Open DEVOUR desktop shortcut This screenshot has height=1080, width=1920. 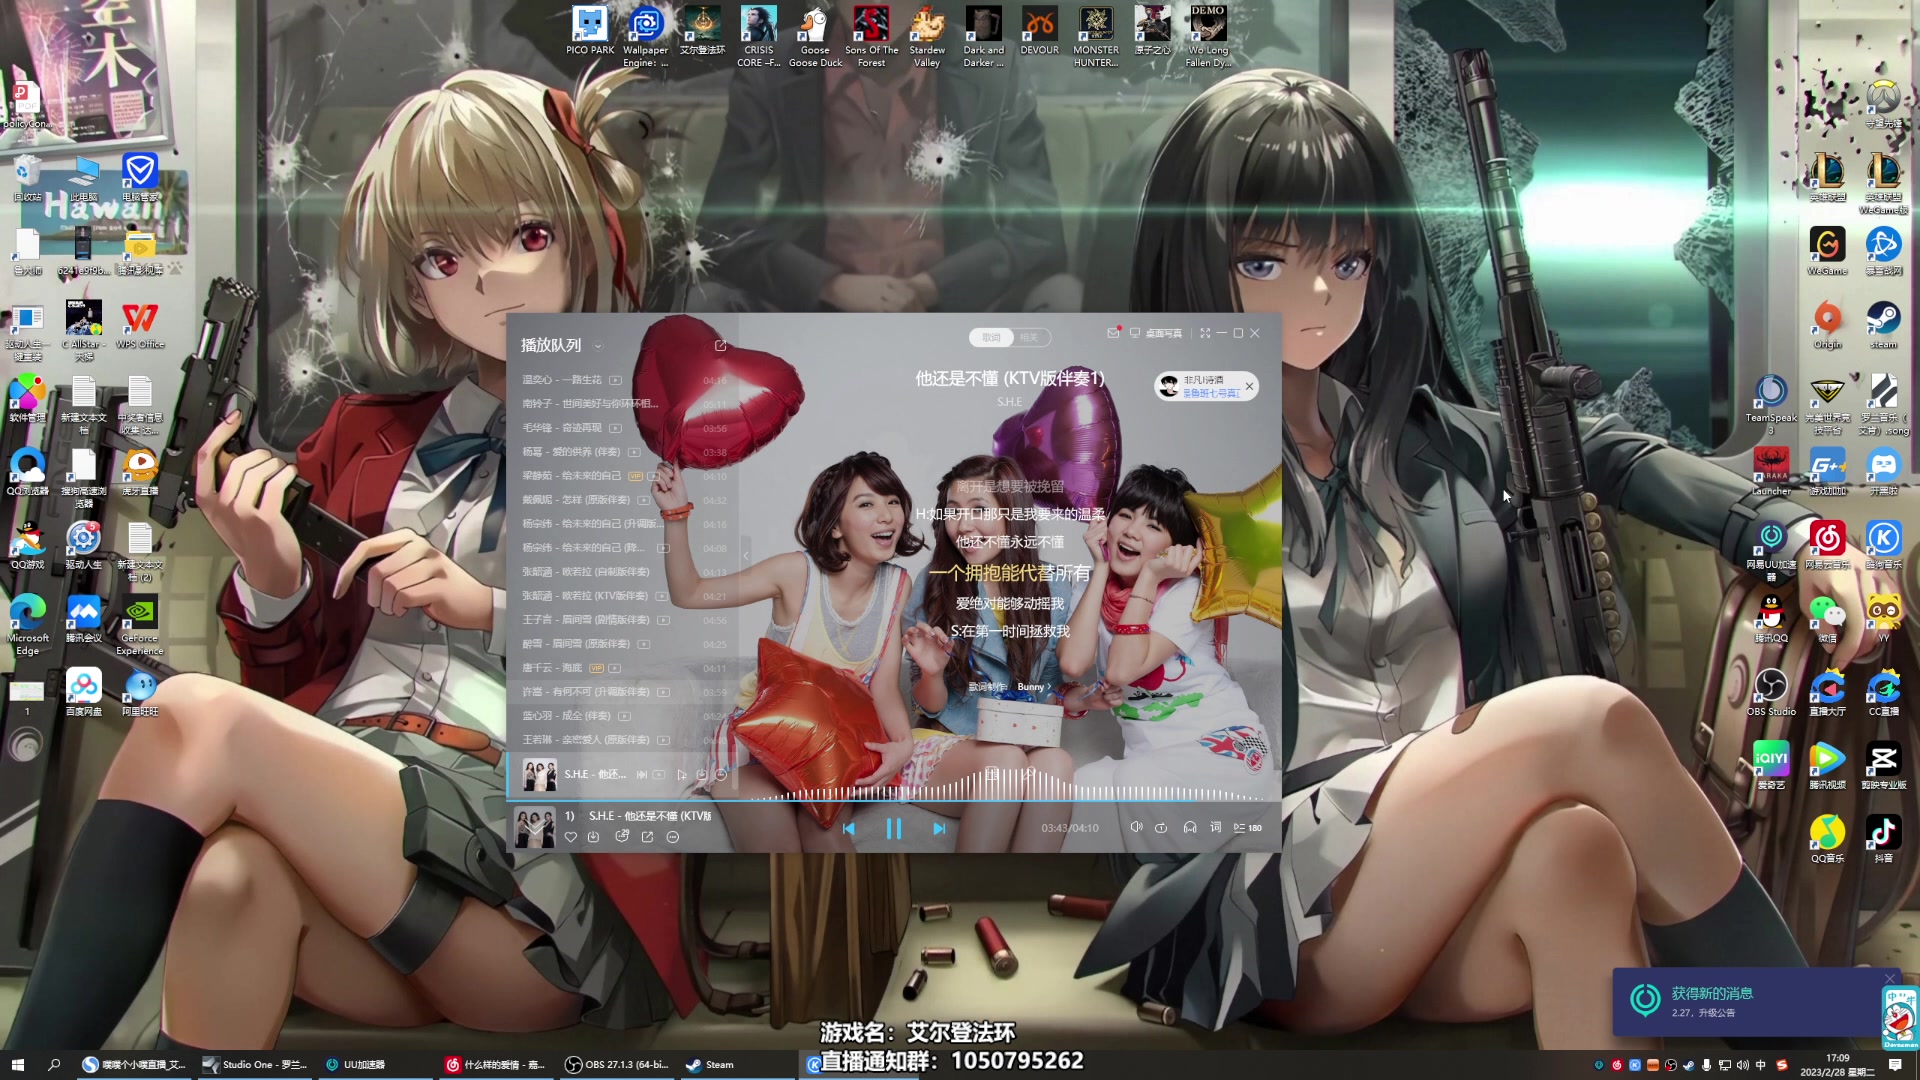(1039, 31)
